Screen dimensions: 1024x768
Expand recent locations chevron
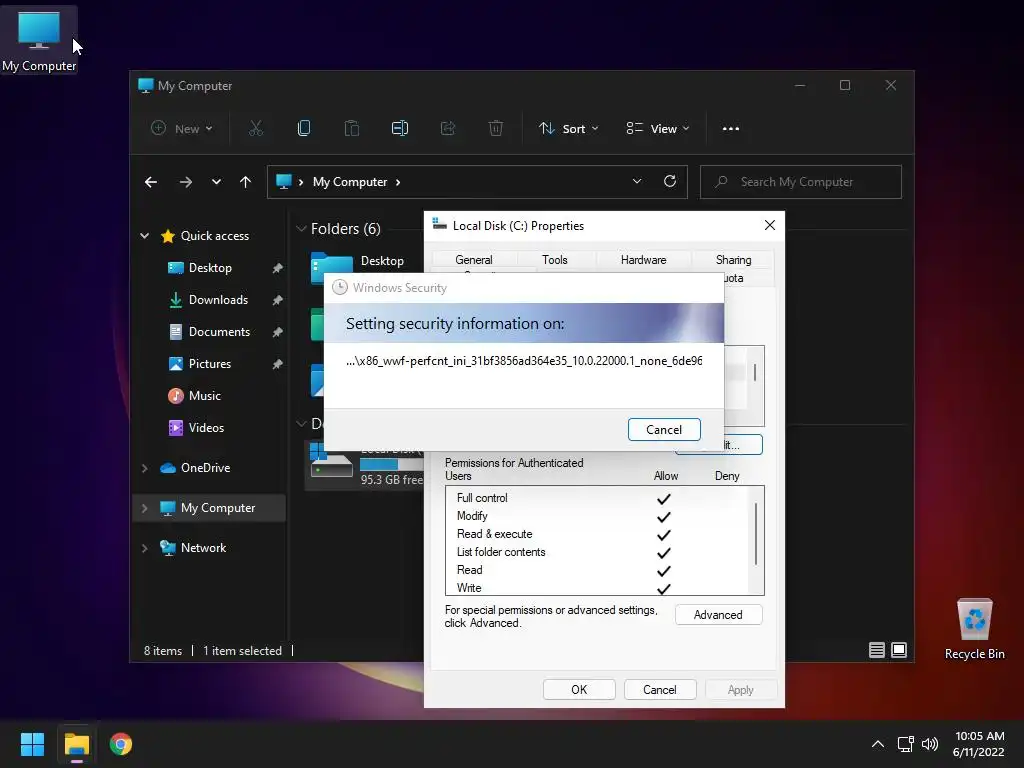[x=216, y=182]
